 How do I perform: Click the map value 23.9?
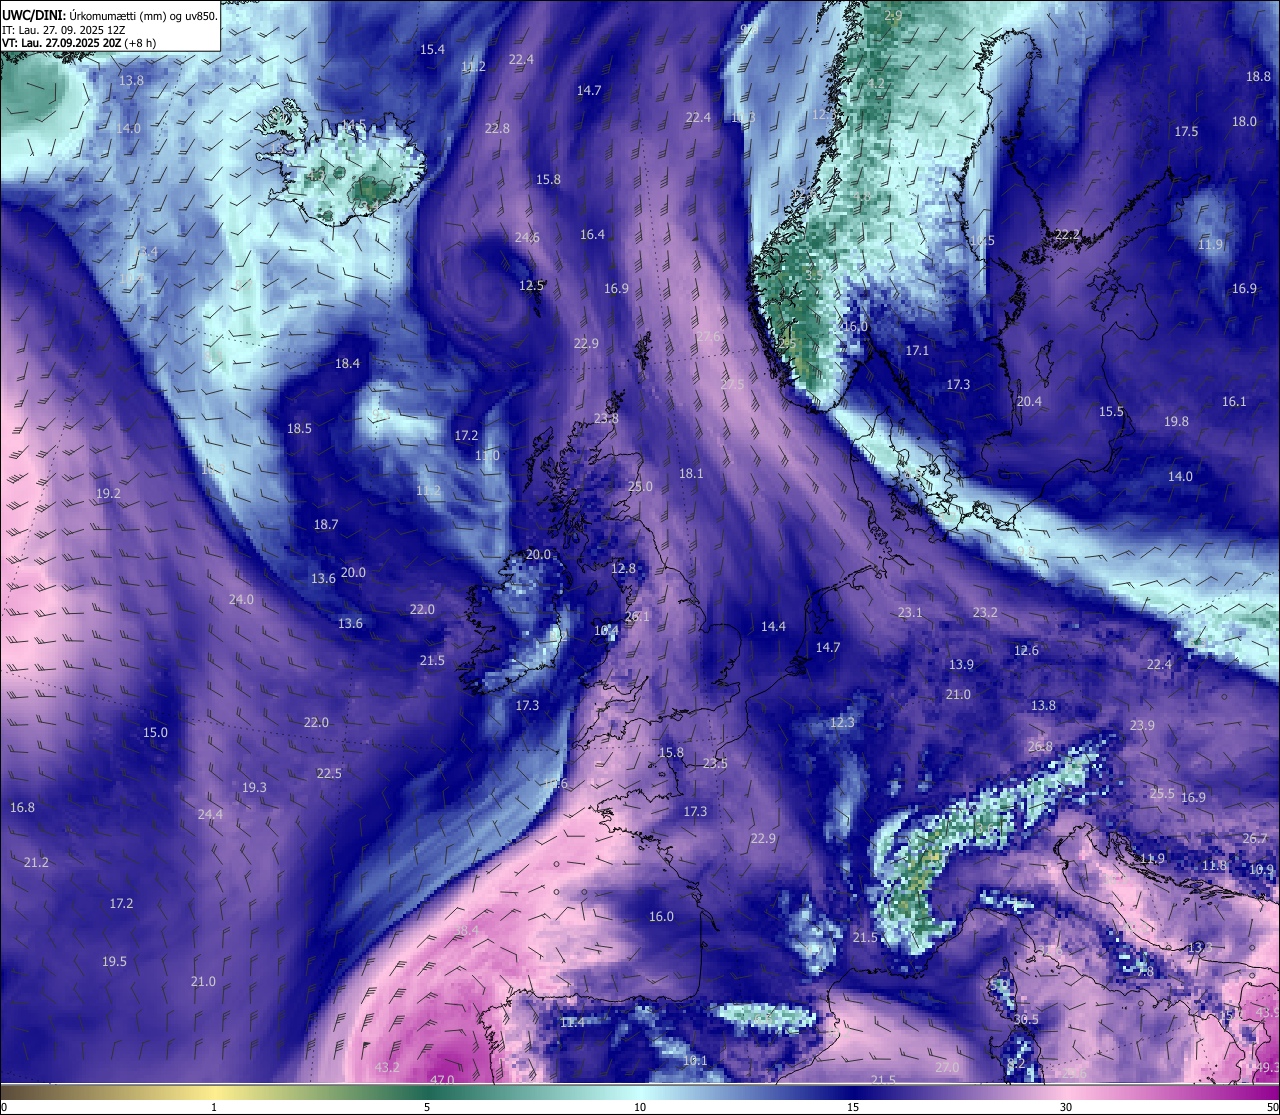(1142, 725)
